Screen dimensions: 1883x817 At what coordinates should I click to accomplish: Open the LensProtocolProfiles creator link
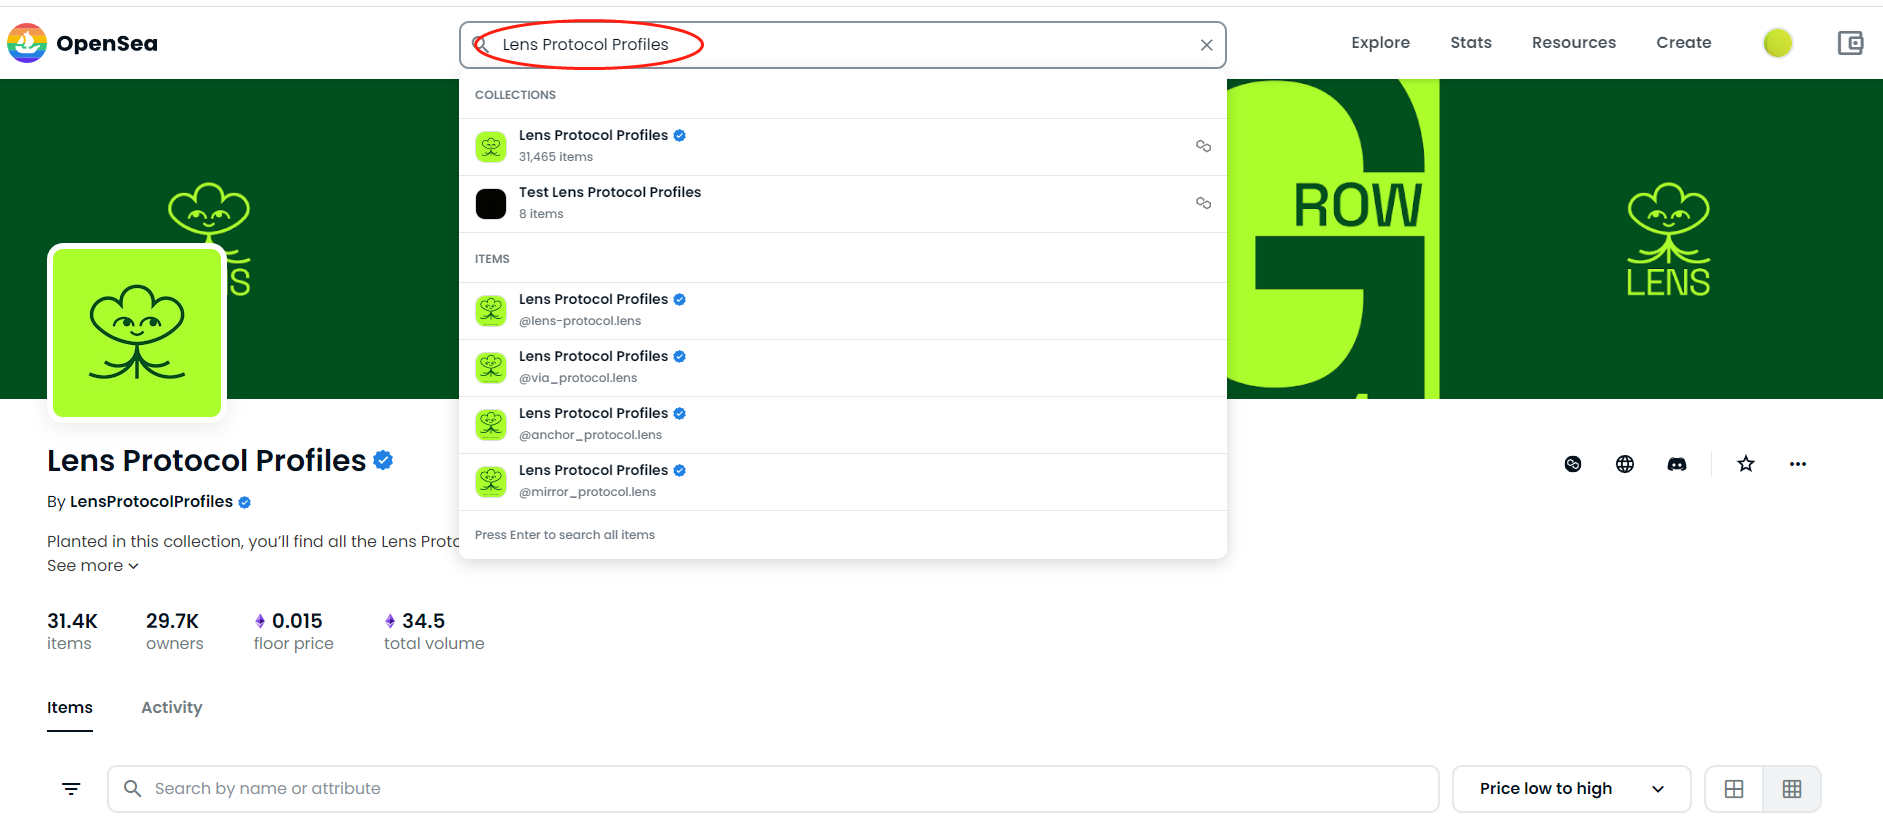coord(151,502)
